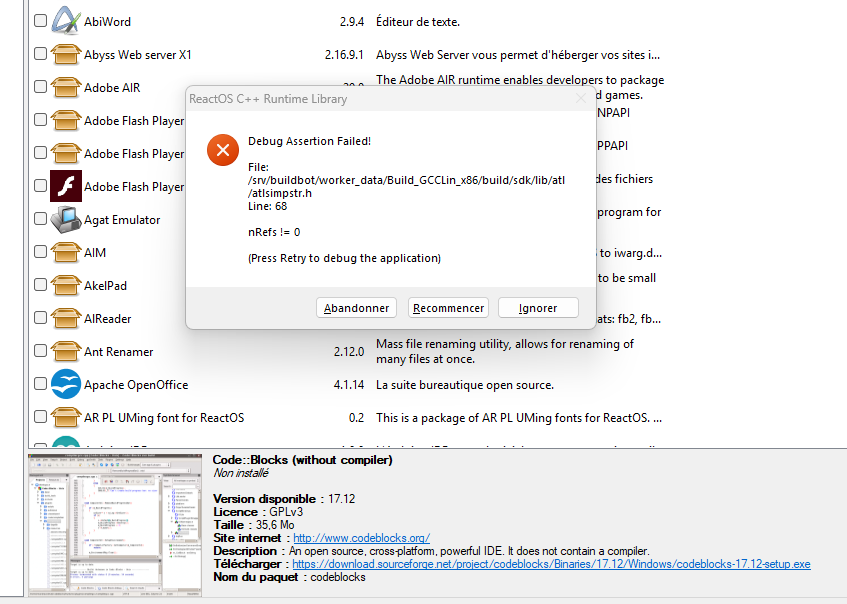847x604 pixels.
Task: Click the Abandonner button
Action: click(356, 307)
